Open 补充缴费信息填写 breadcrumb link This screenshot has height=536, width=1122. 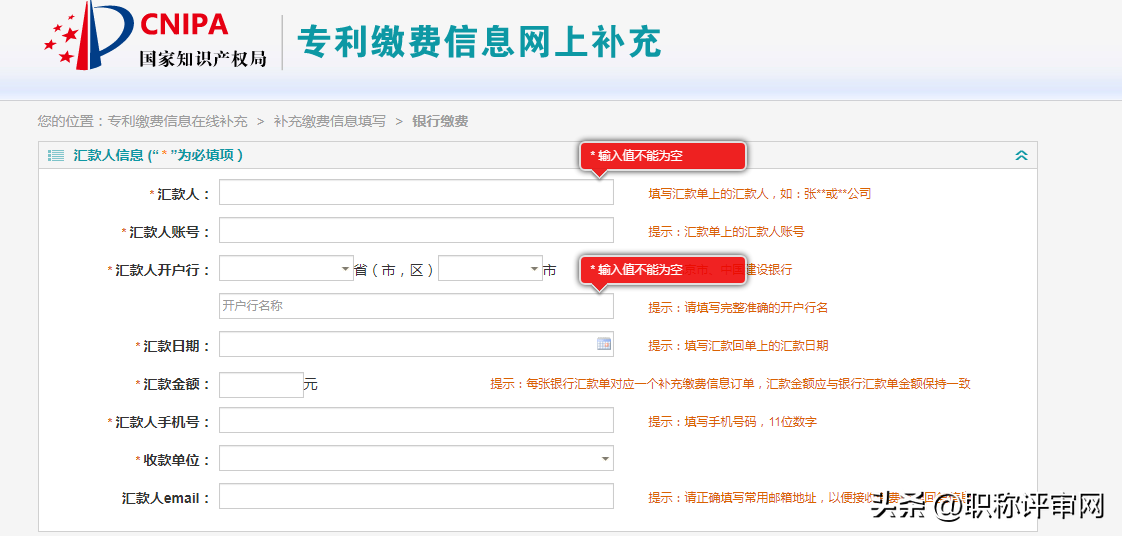click(x=329, y=121)
